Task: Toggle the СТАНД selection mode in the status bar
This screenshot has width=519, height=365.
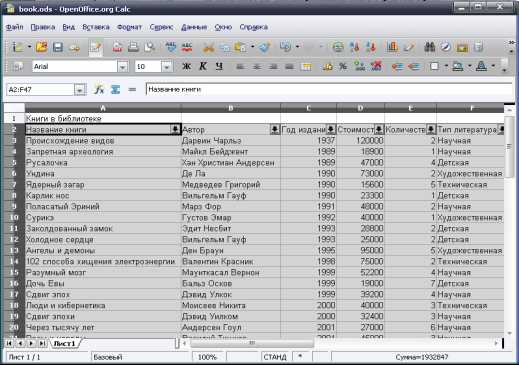Action: pyautogui.click(x=275, y=357)
